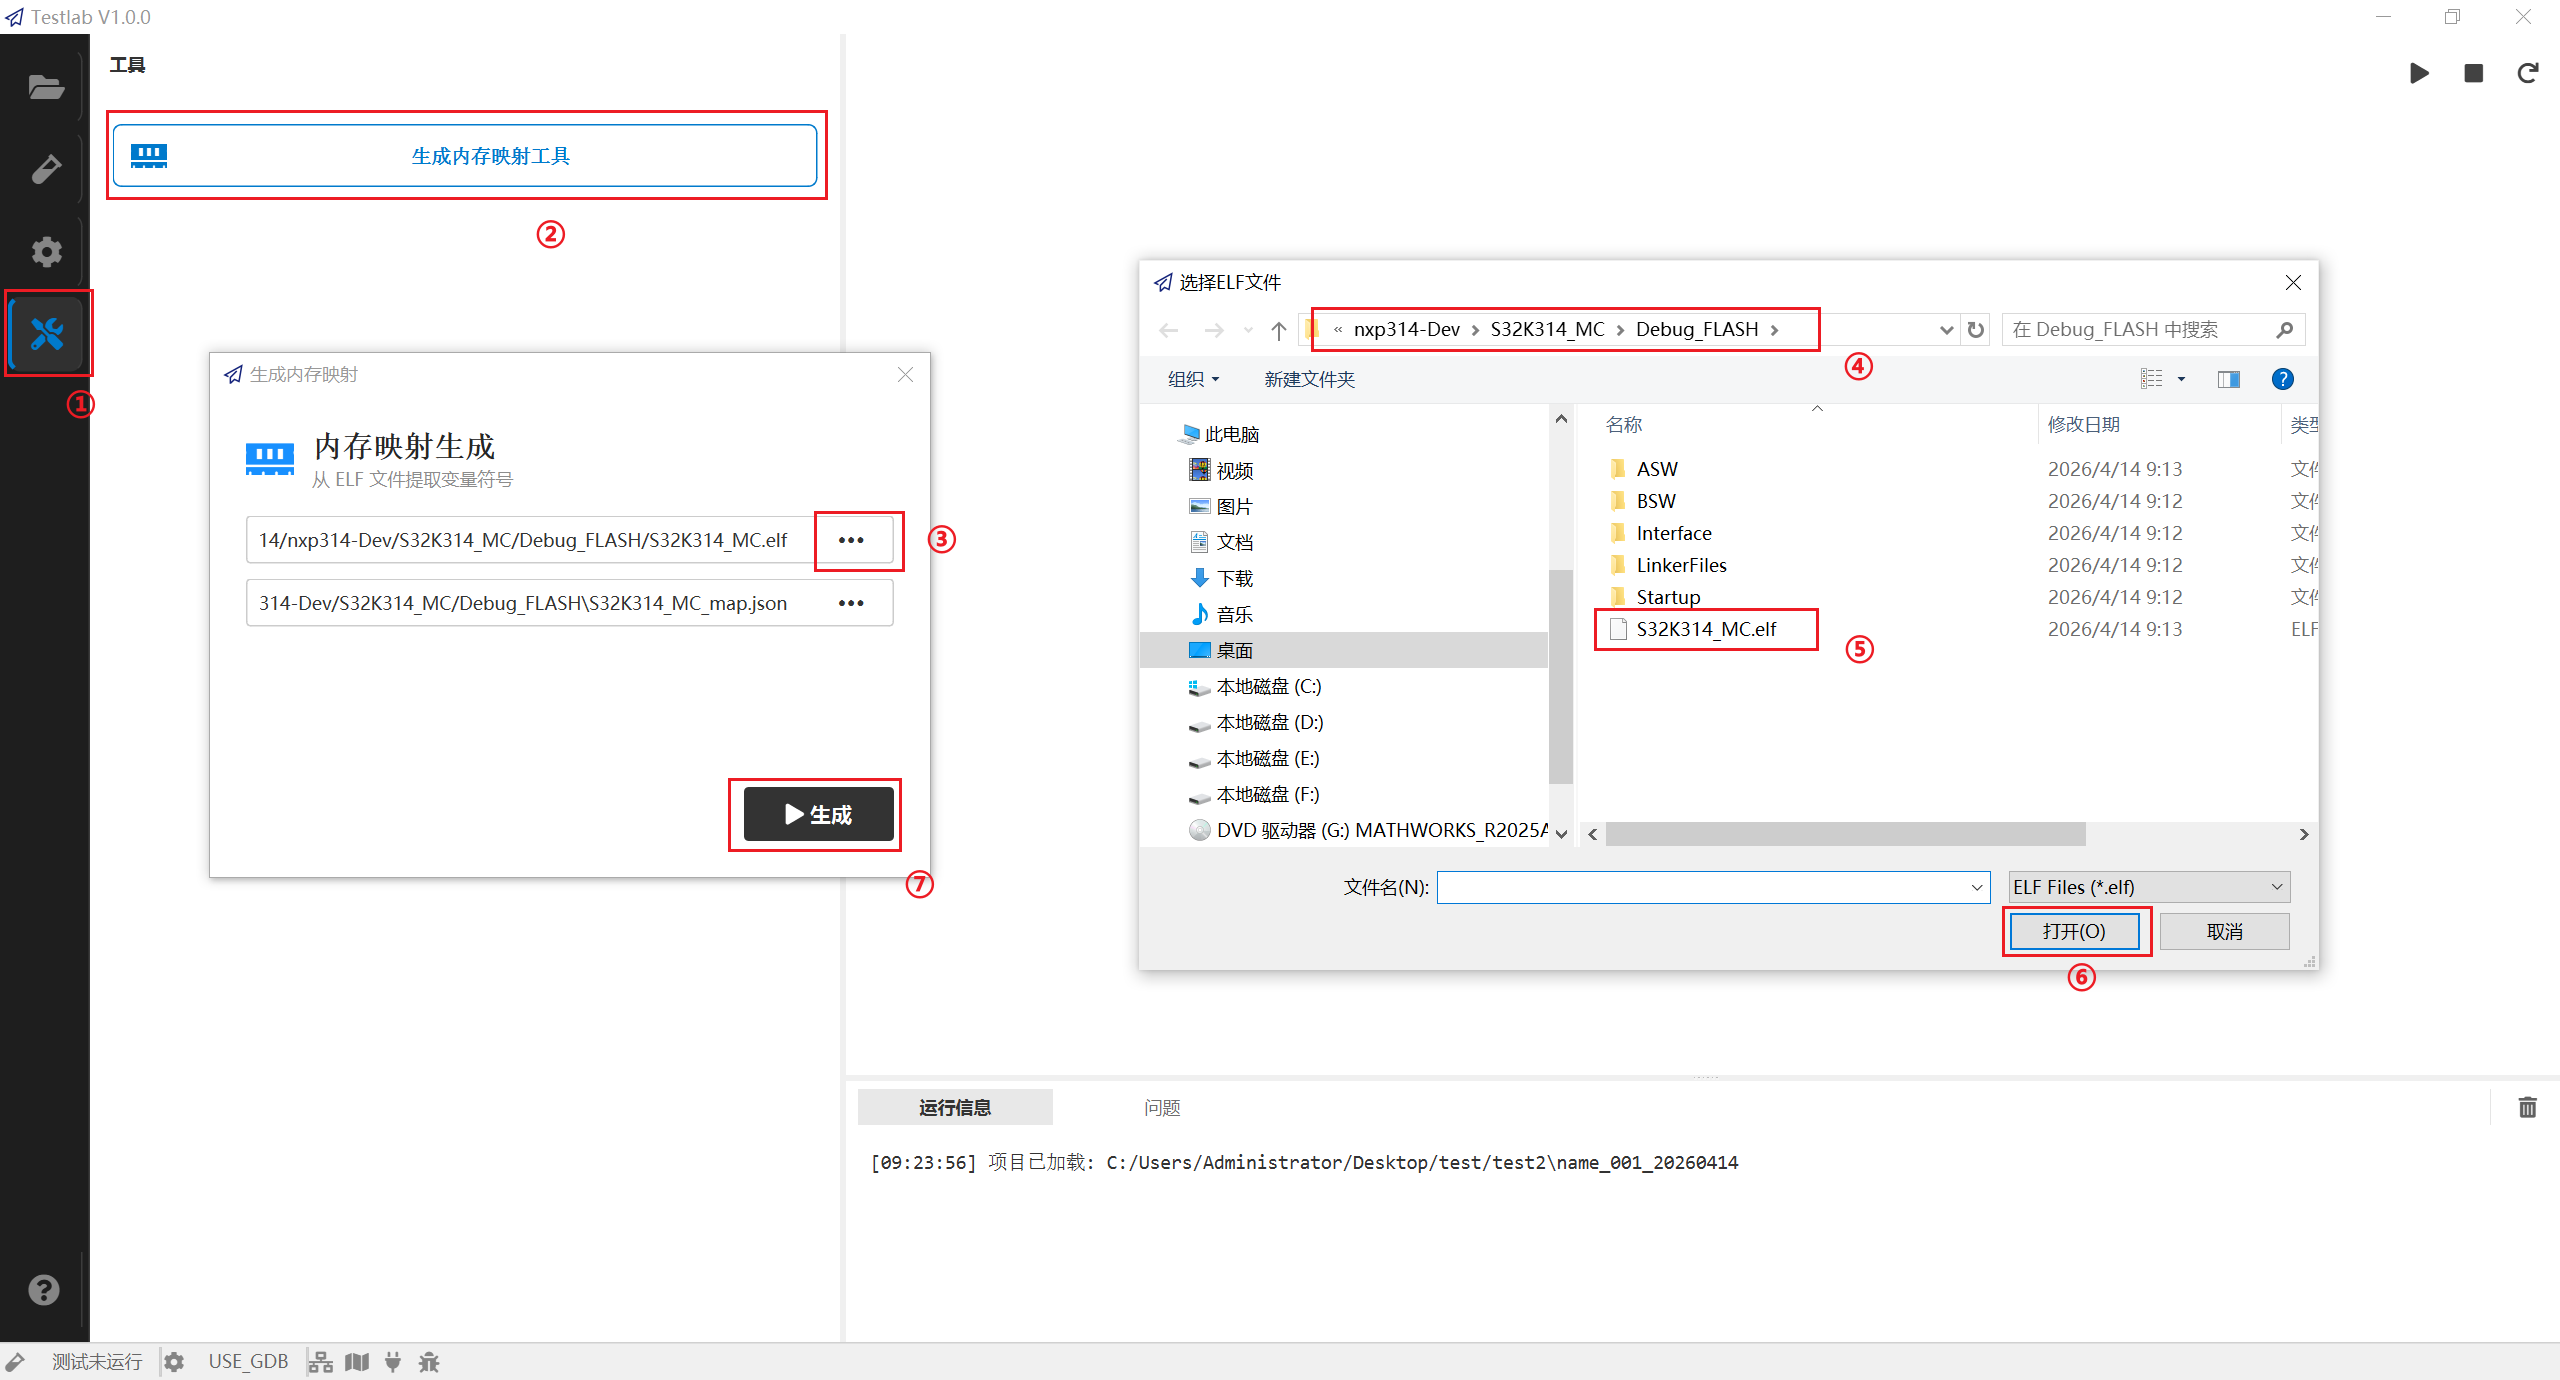Browse map.json output with ellipsis button
This screenshot has height=1380, width=2560.
click(851, 603)
